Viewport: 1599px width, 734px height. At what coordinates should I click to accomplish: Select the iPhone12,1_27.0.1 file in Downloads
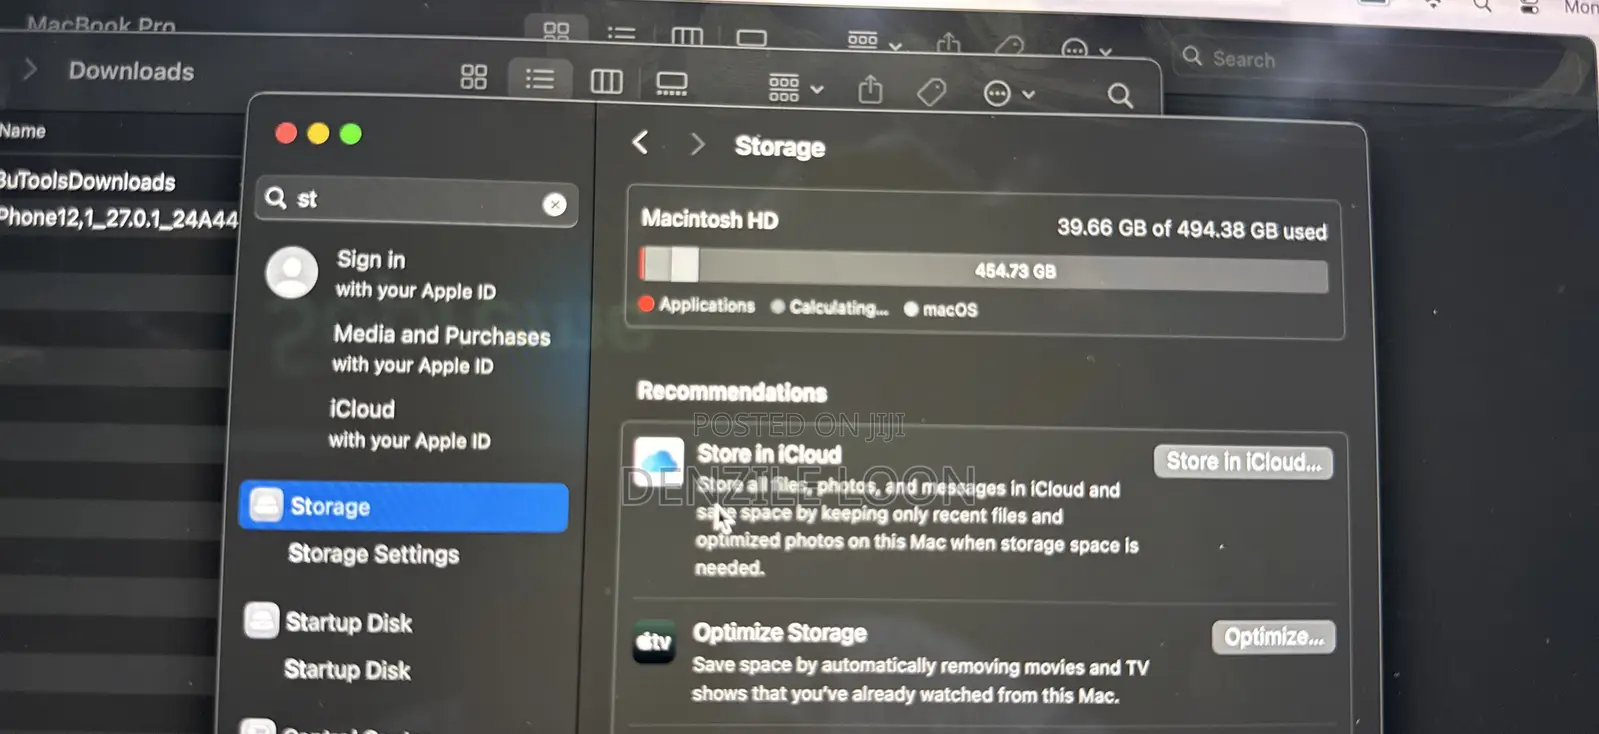(x=119, y=219)
